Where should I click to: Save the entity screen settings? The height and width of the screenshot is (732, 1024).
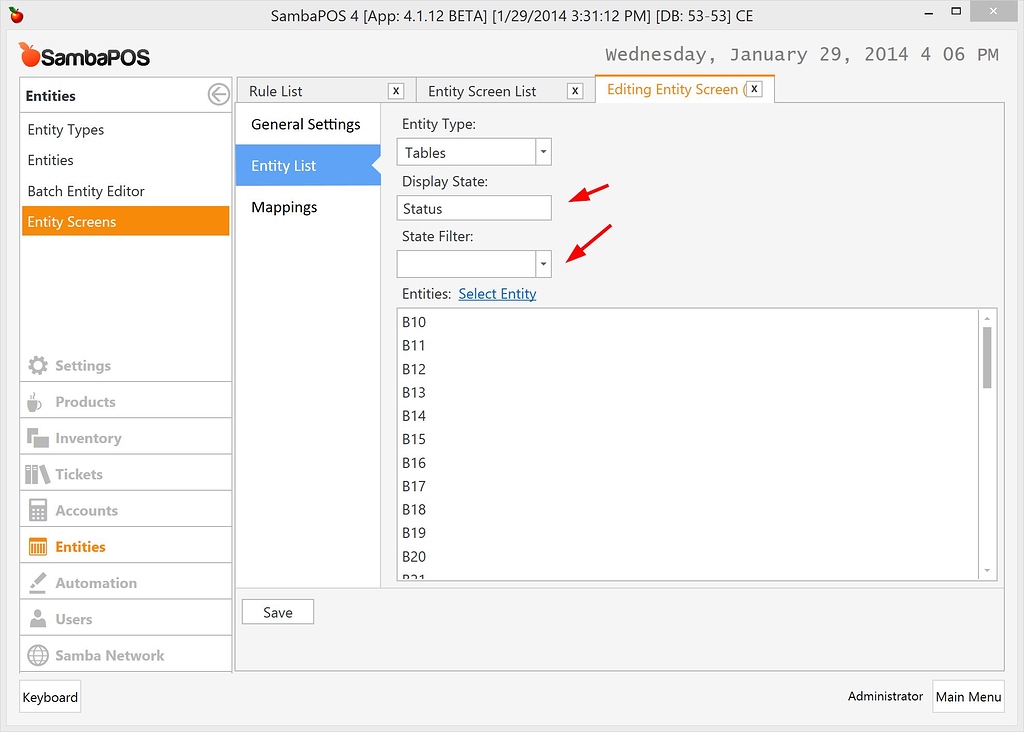pyautogui.click(x=277, y=611)
